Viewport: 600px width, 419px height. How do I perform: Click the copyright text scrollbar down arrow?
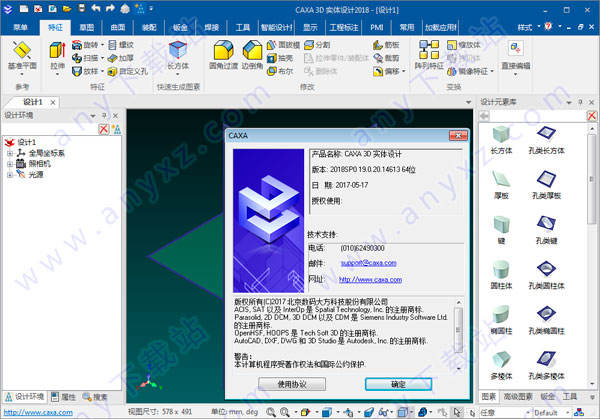(458, 368)
